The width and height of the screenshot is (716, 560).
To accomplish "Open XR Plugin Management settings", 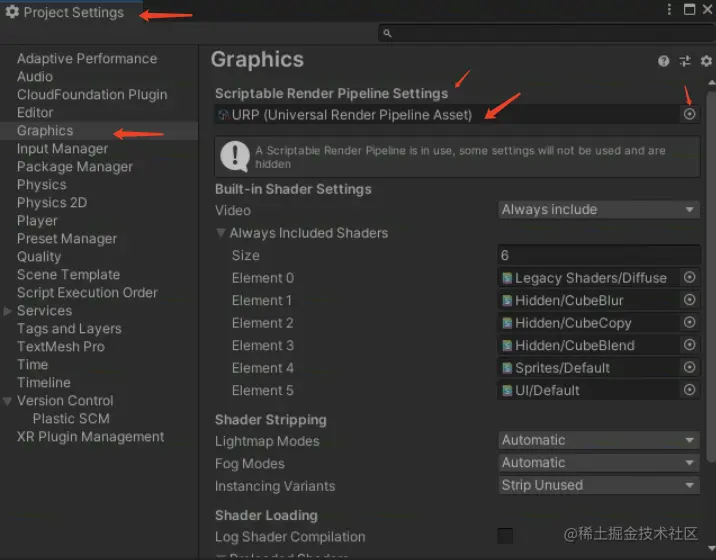I will tap(90, 437).
